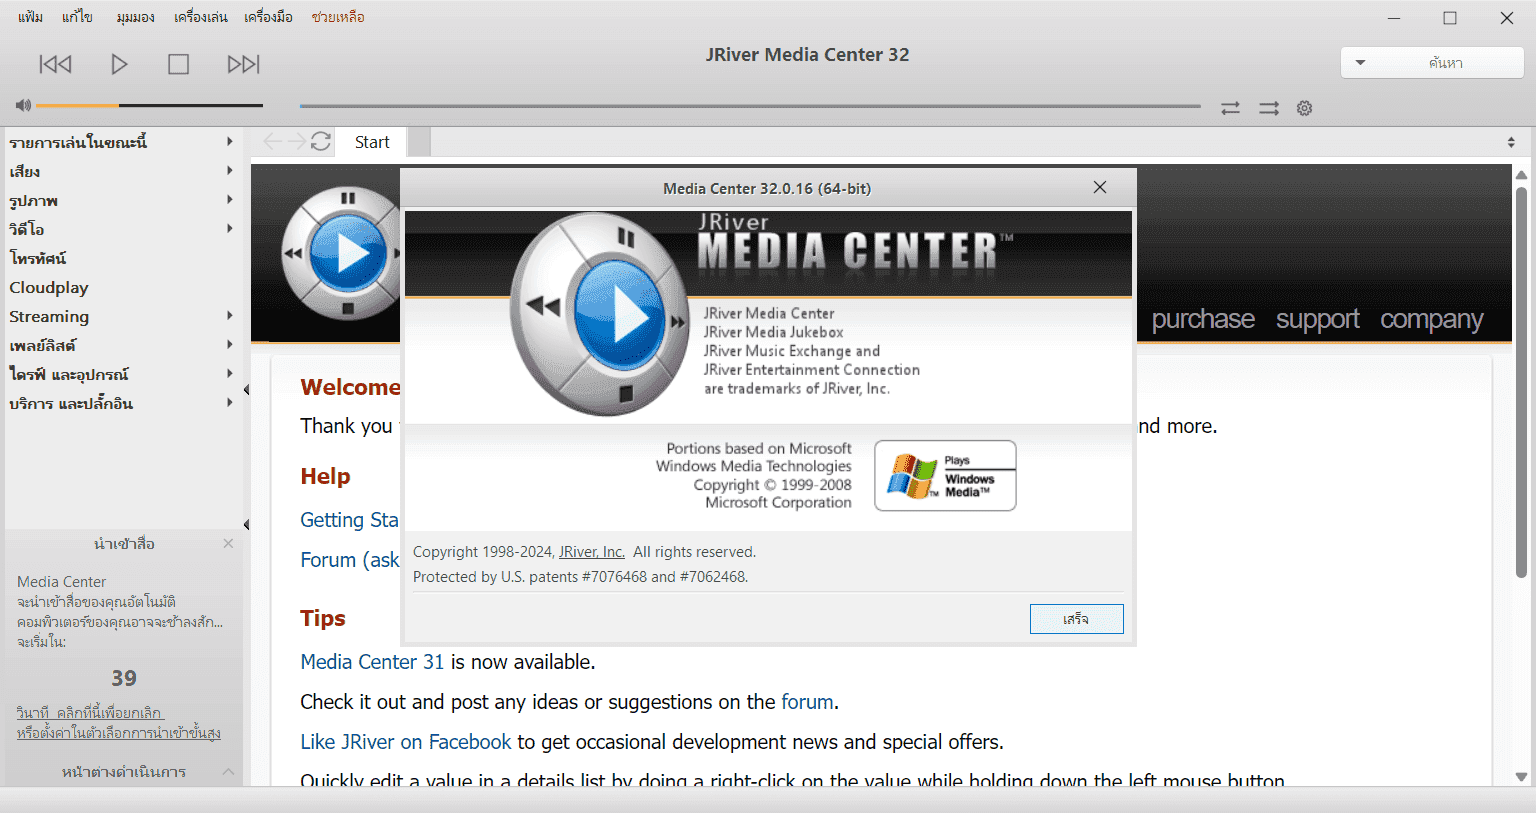Image resolution: width=1536 pixels, height=813 pixels.
Task: Click the playback seek bar
Action: tap(750, 106)
